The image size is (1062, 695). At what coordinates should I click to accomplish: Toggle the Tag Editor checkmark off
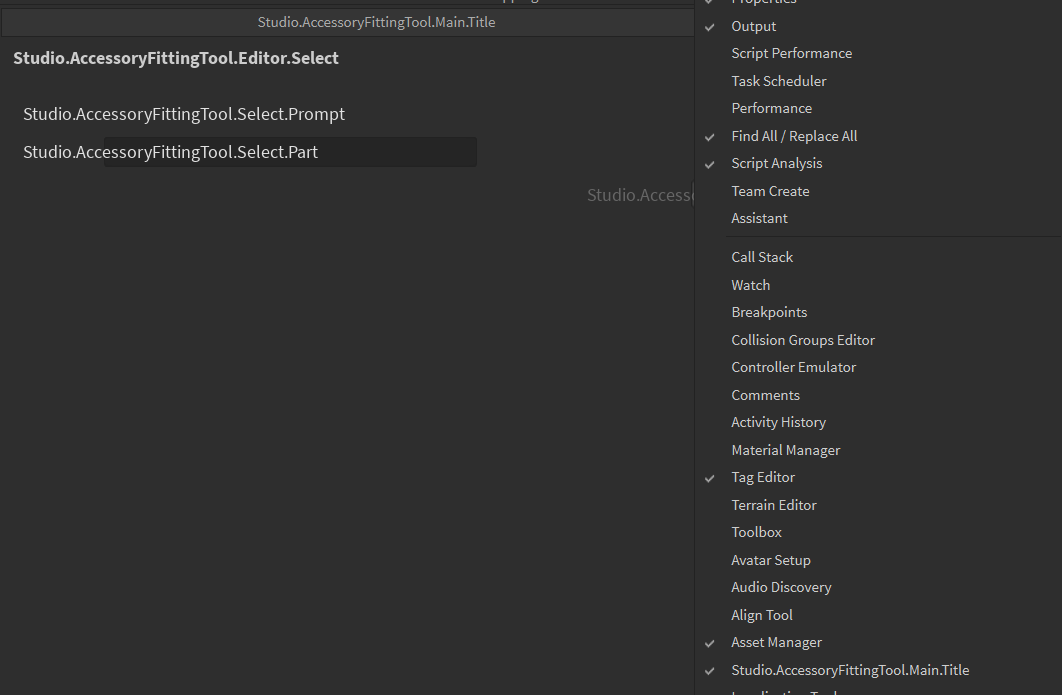tap(763, 477)
